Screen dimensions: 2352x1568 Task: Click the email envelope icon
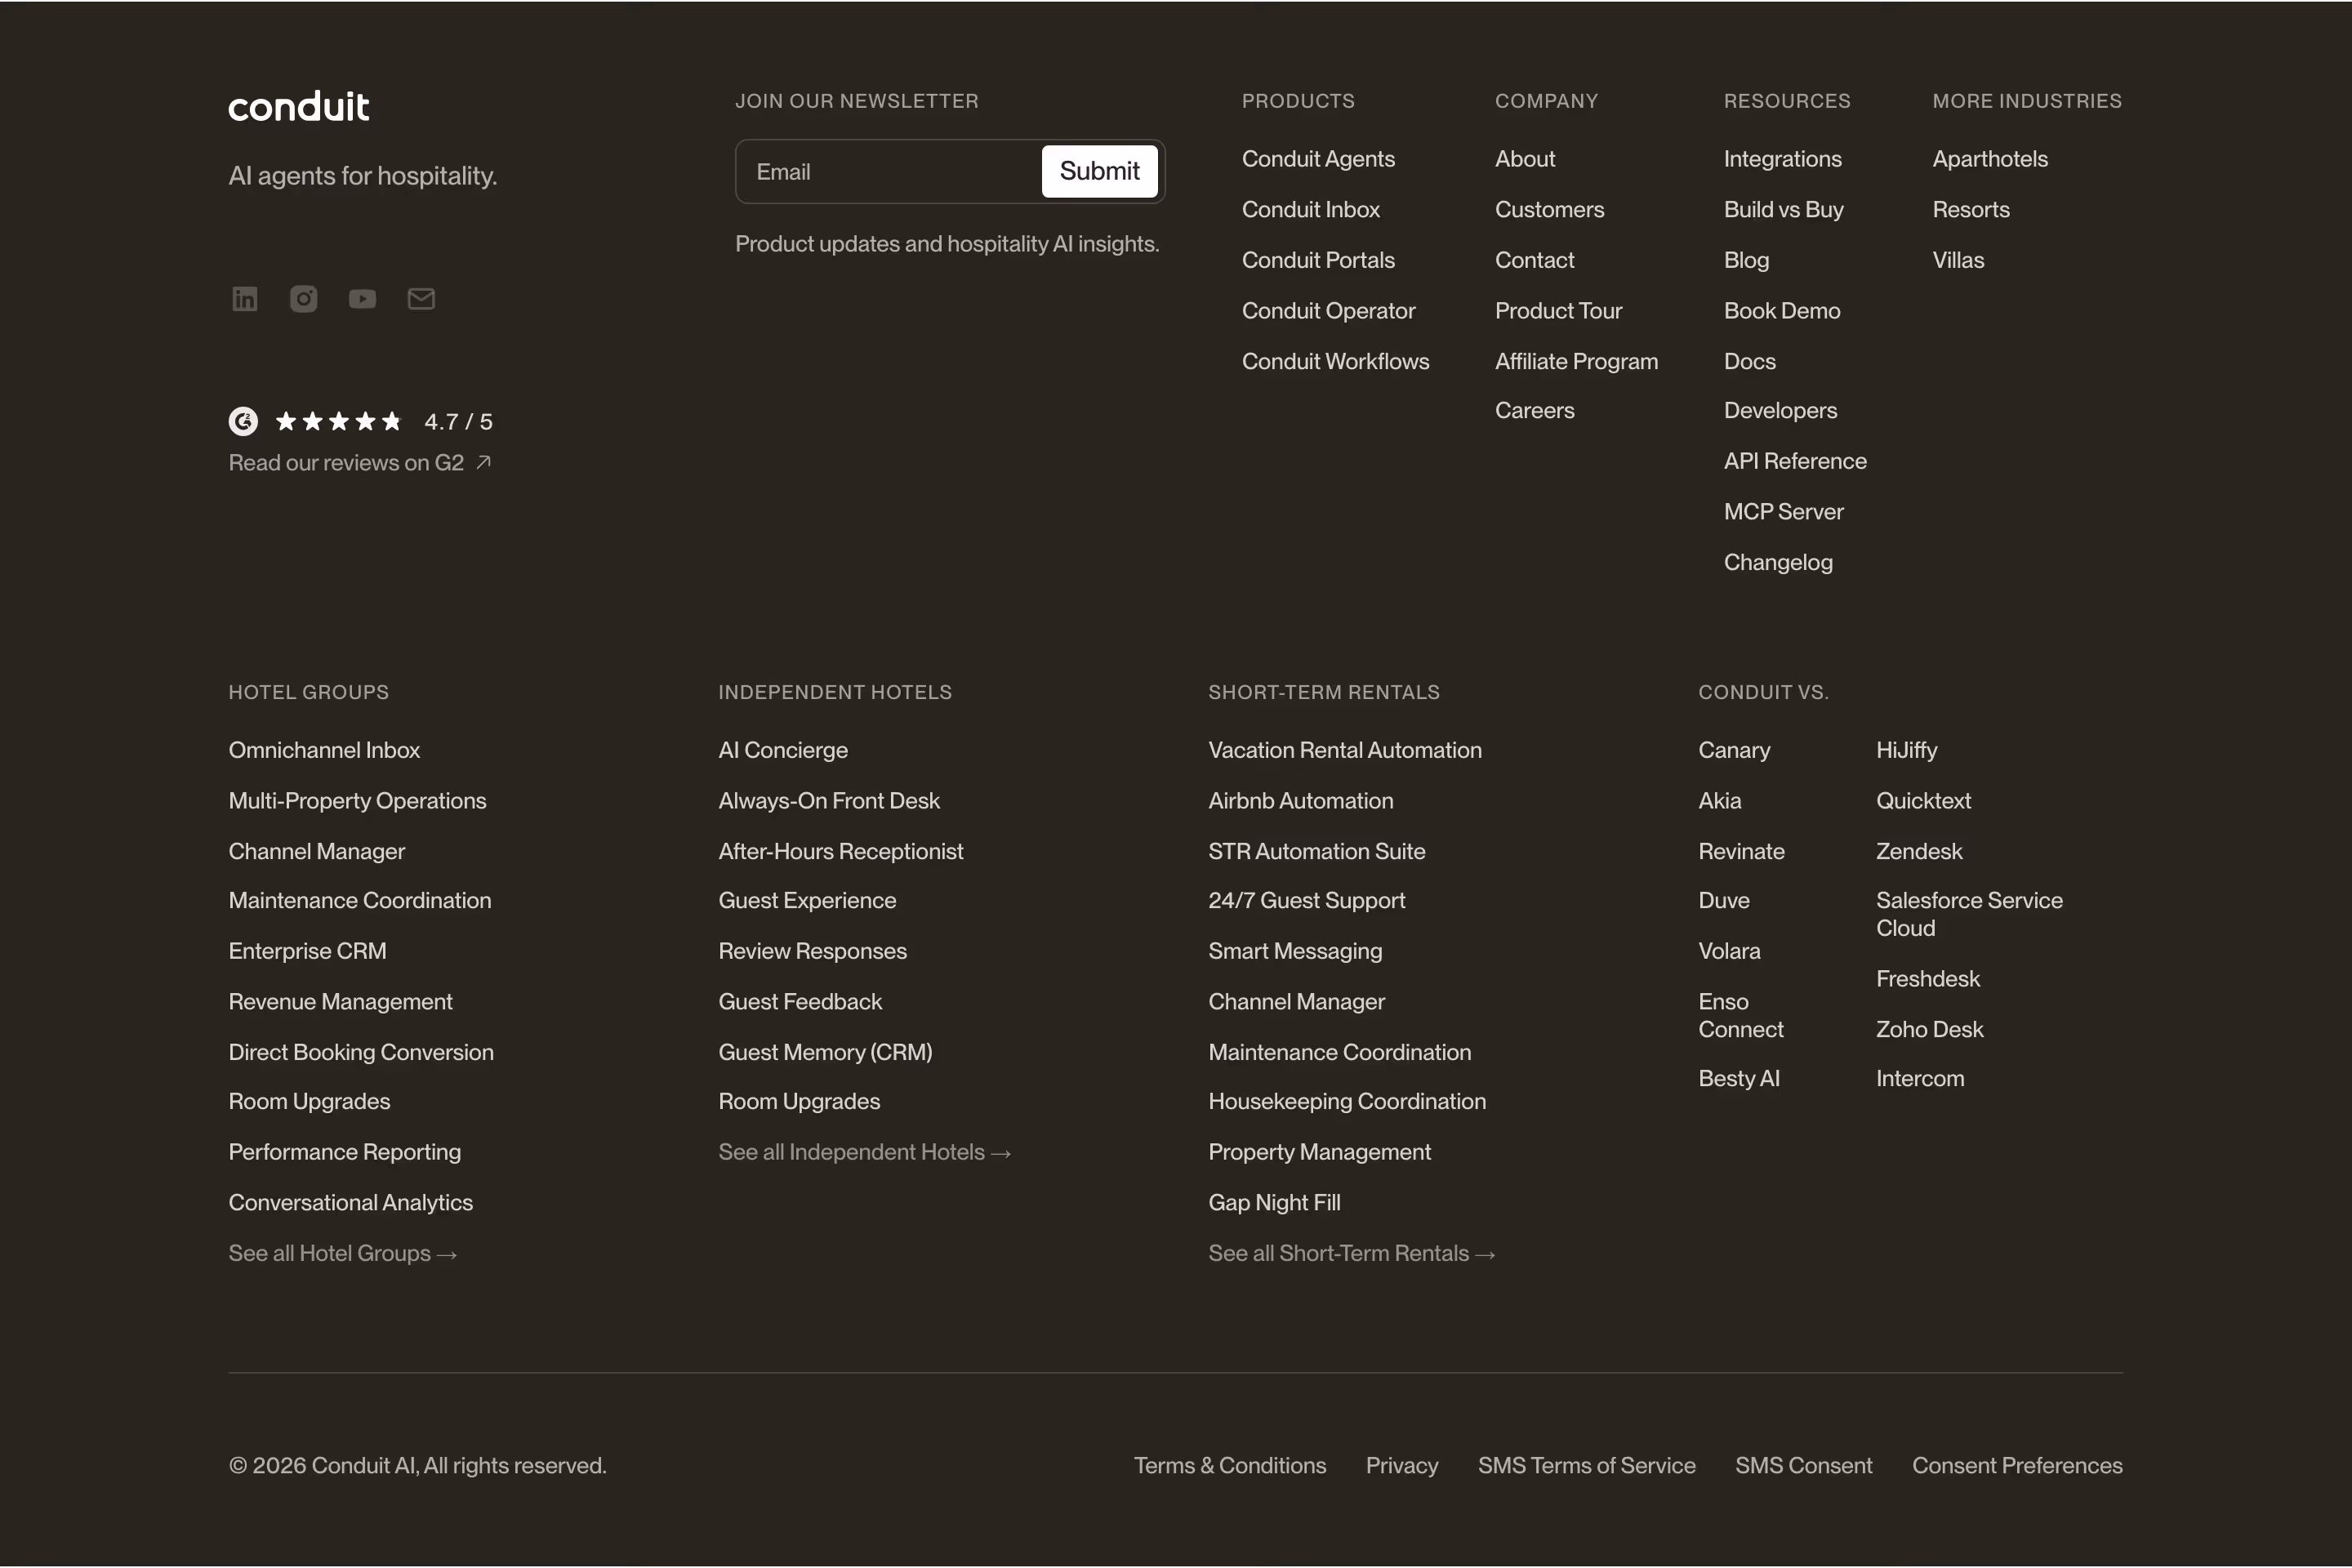click(x=421, y=299)
